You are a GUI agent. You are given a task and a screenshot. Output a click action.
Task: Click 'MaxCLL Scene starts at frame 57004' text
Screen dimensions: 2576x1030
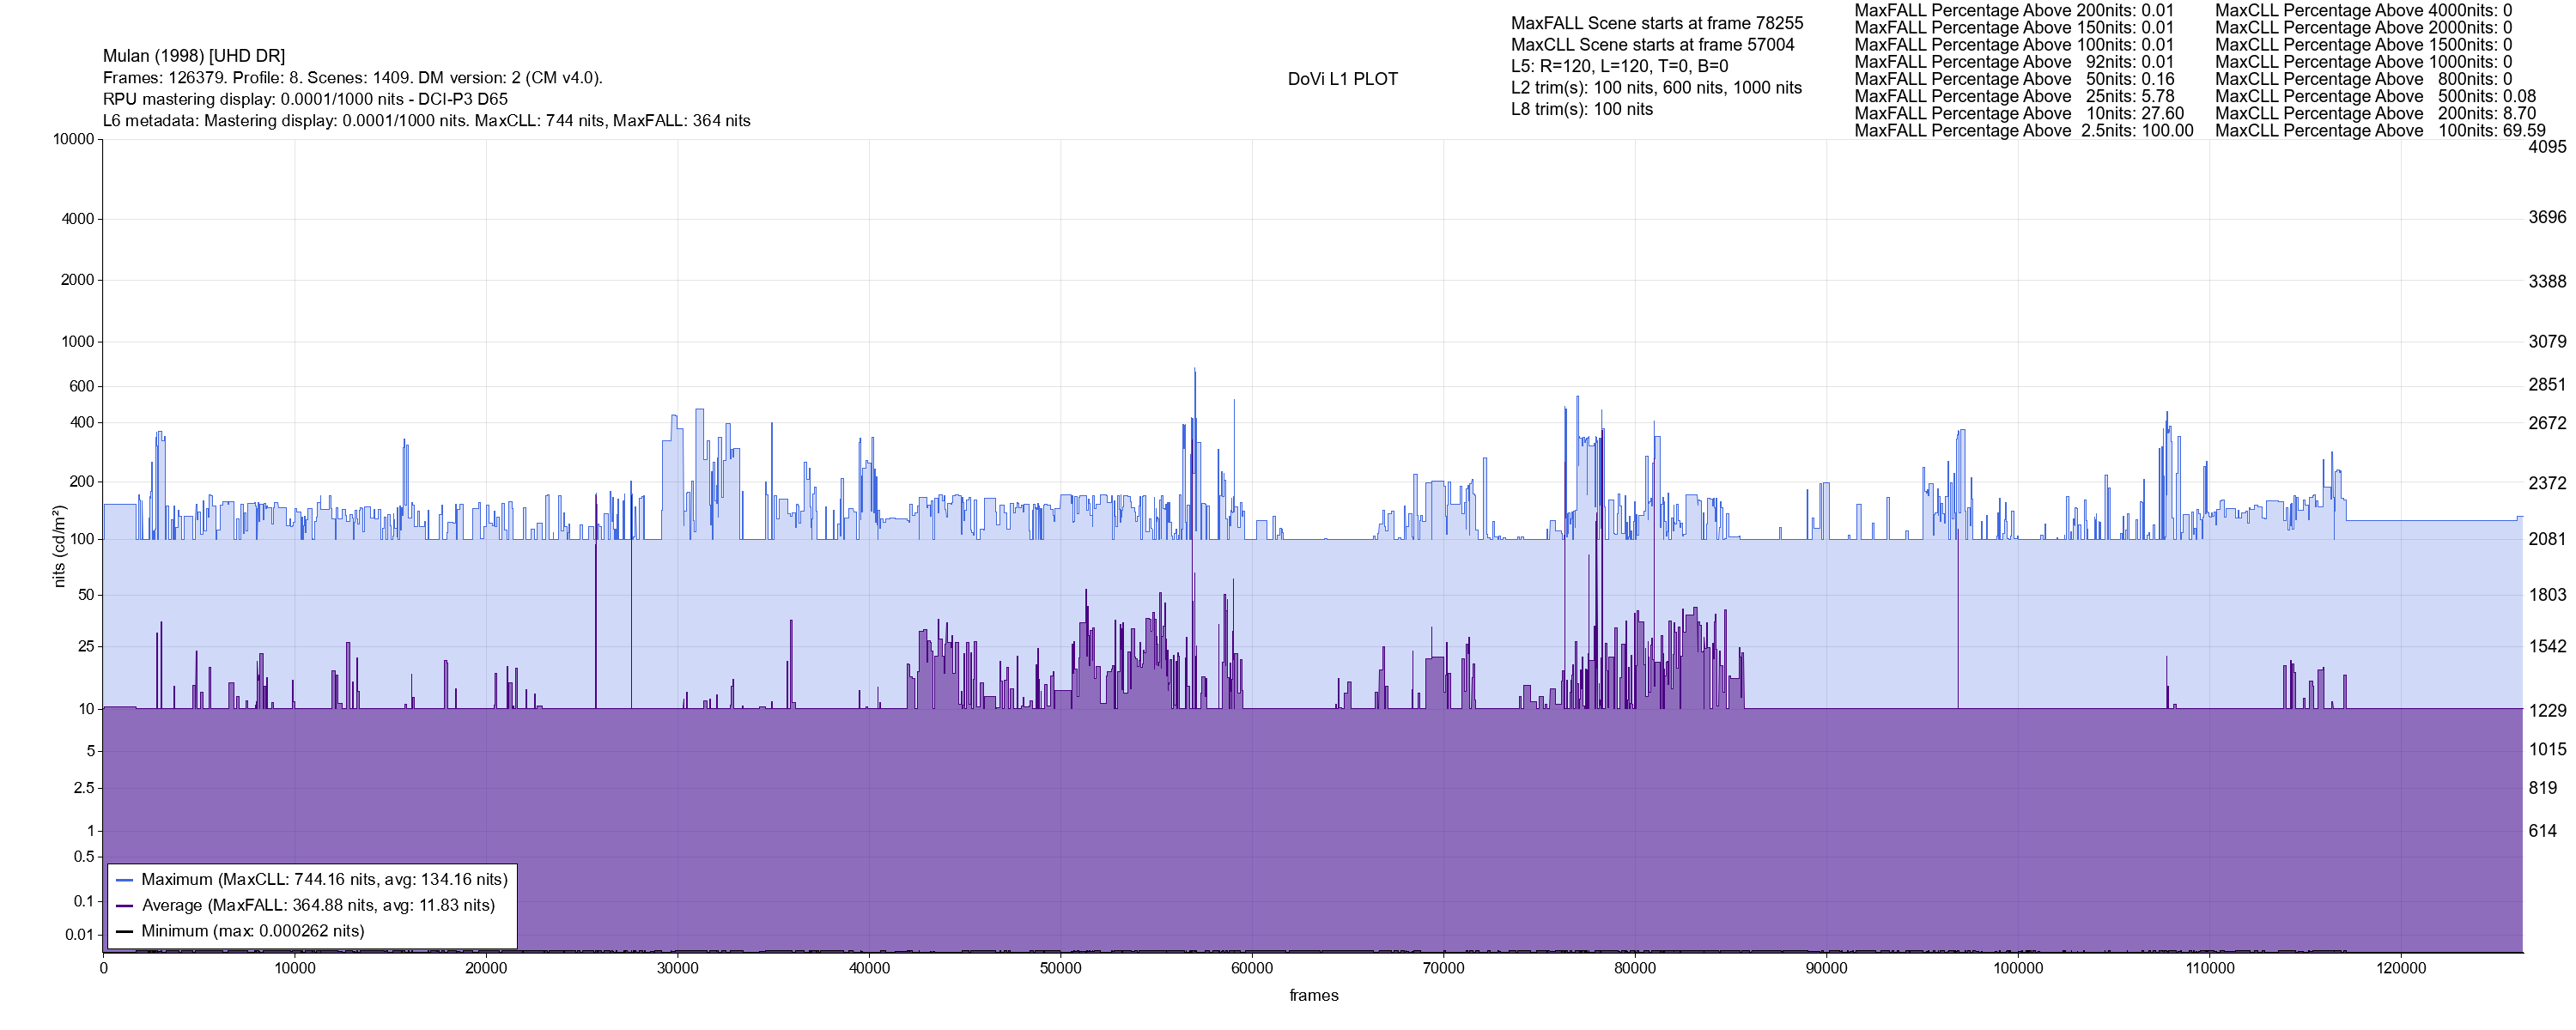[x=1652, y=45]
